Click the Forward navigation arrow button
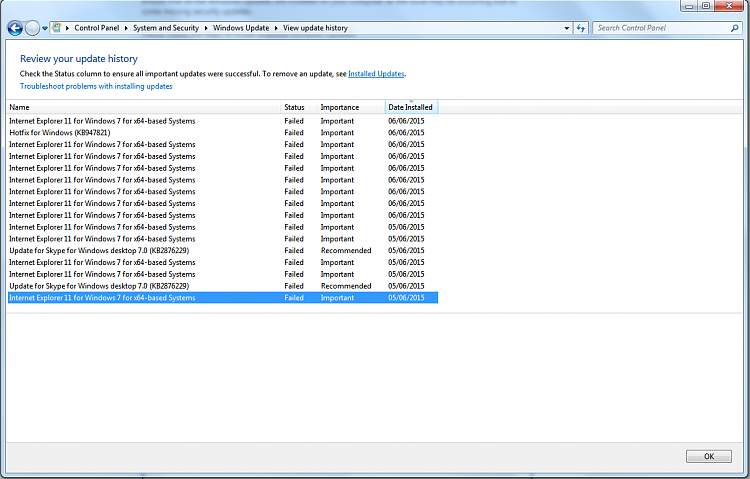The image size is (750, 479). point(32,28)
